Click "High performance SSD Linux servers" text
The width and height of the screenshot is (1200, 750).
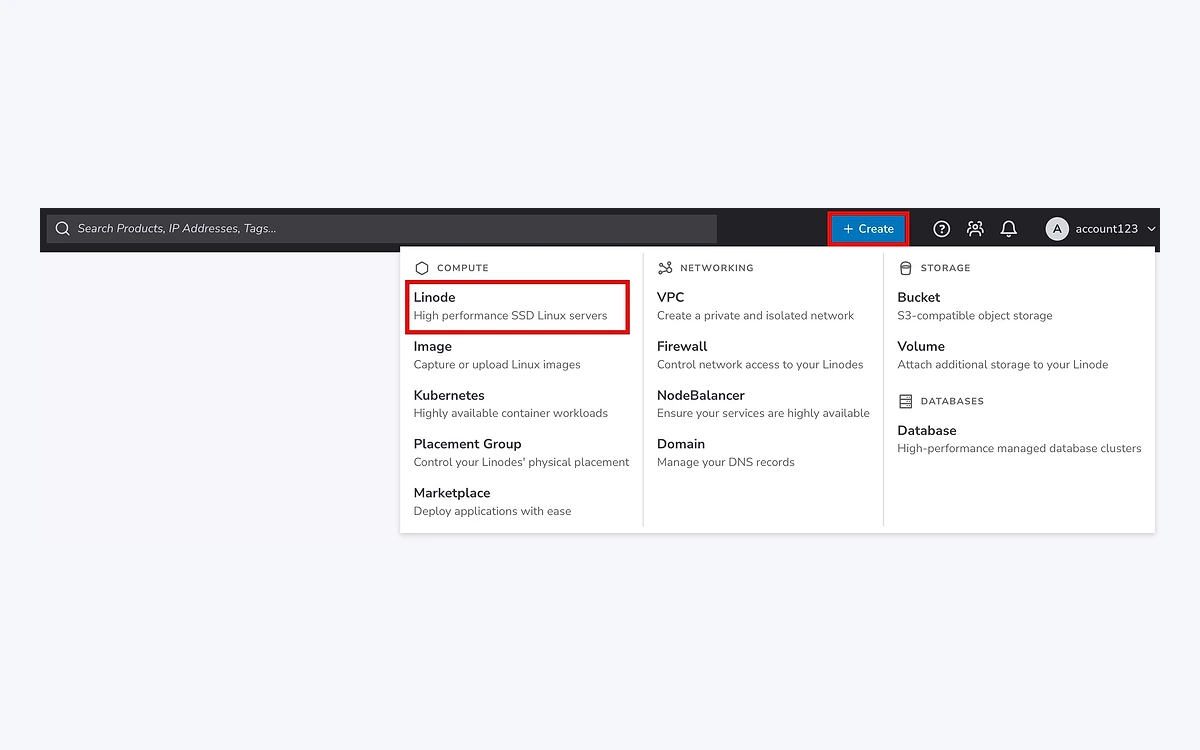click(x=510, y=316)
